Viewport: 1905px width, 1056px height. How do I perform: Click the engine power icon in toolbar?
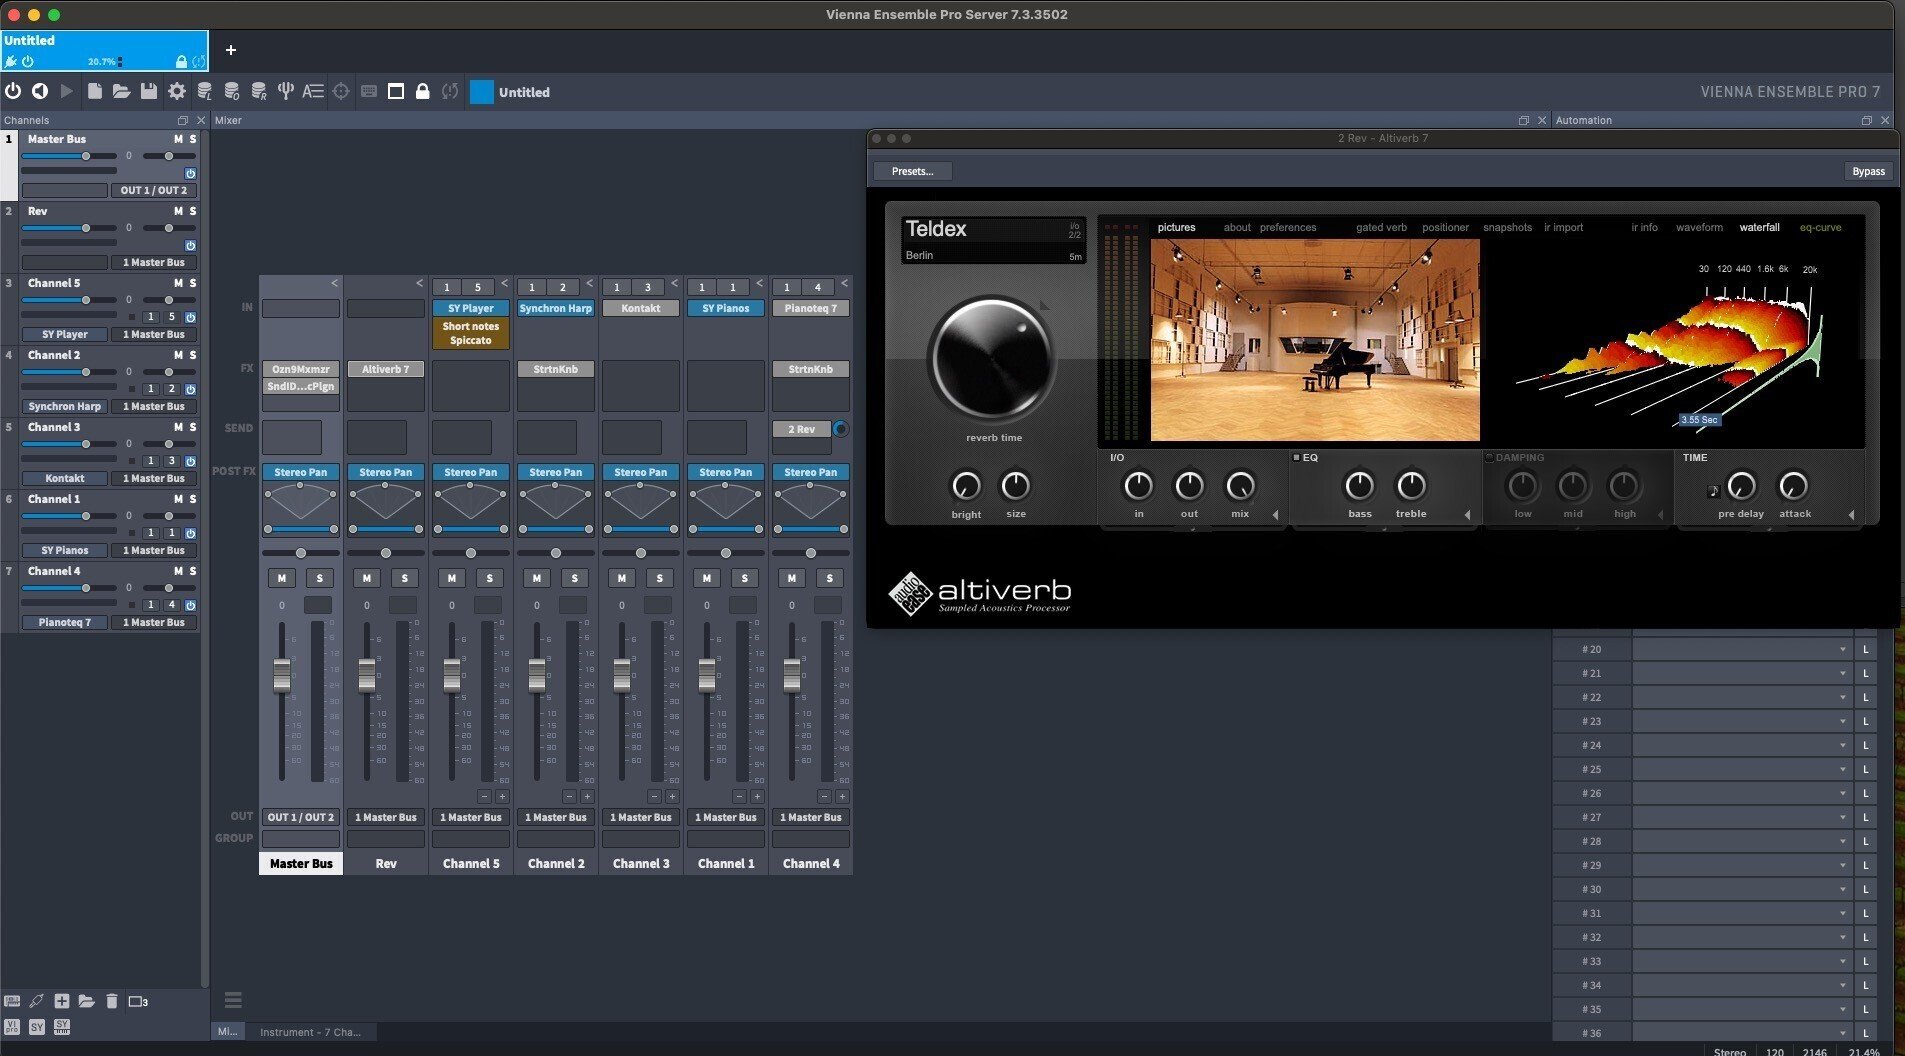click(13, 91)
